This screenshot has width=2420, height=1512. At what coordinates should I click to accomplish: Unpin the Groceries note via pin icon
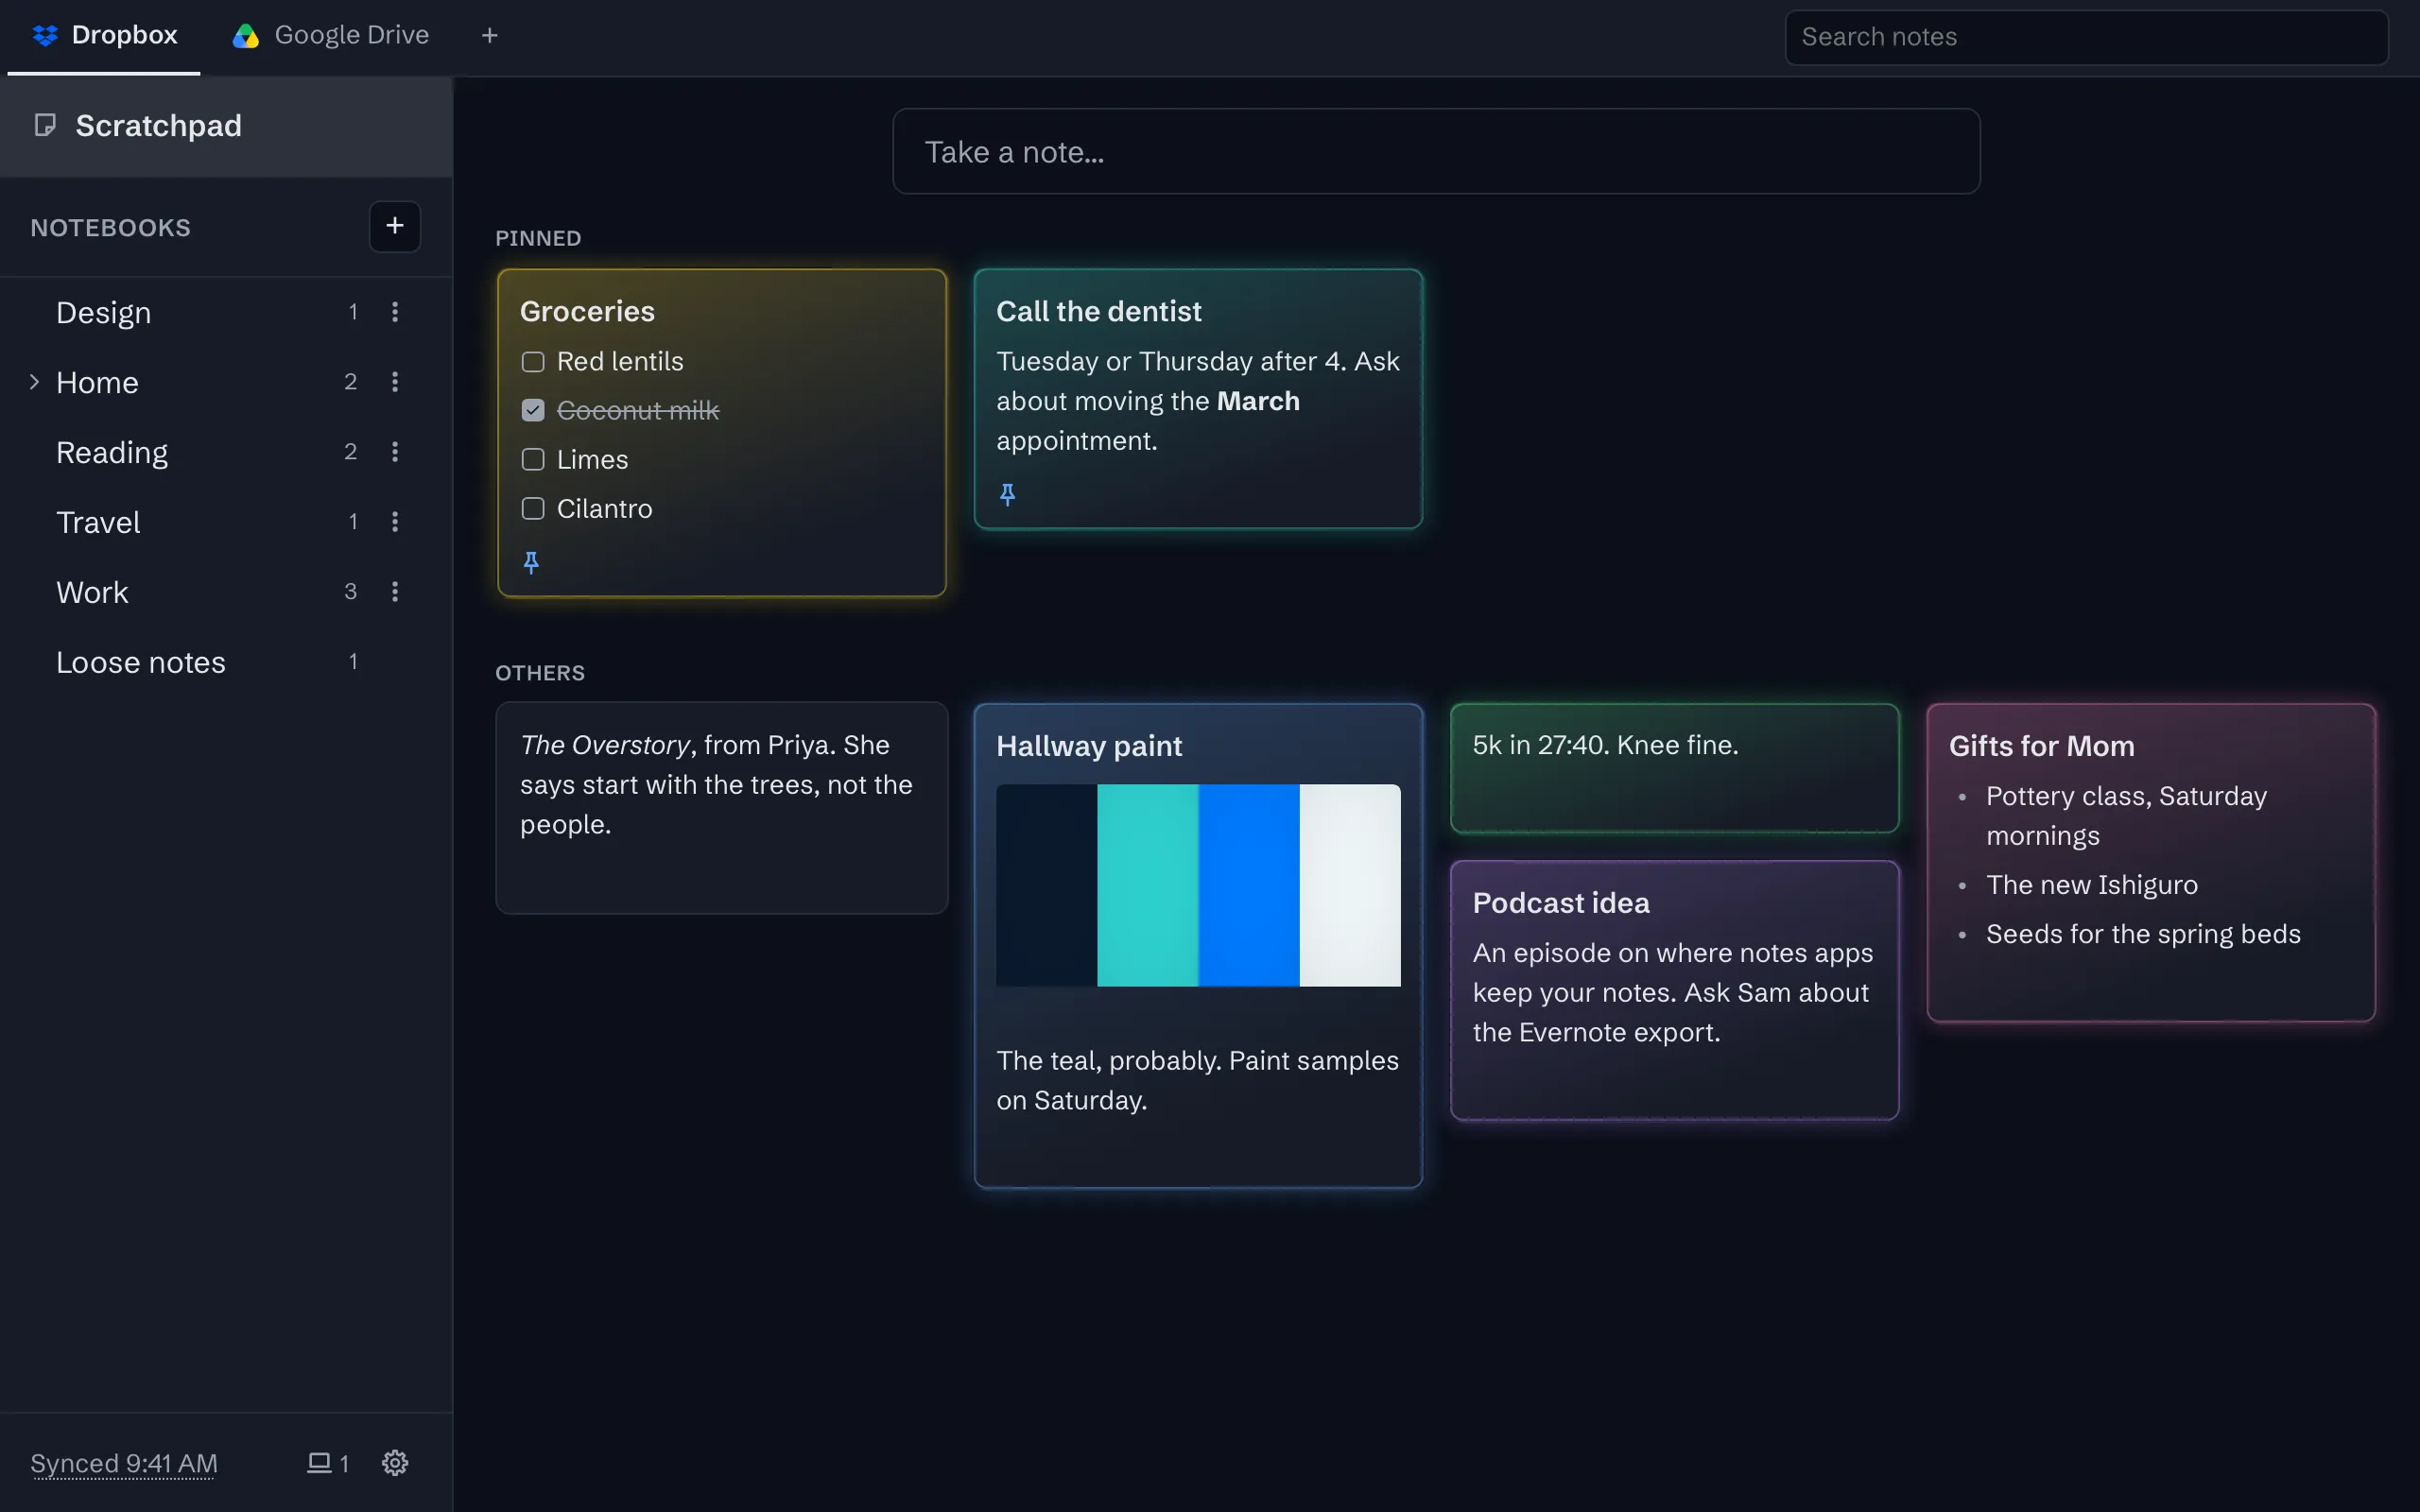[x=531, y=563]
